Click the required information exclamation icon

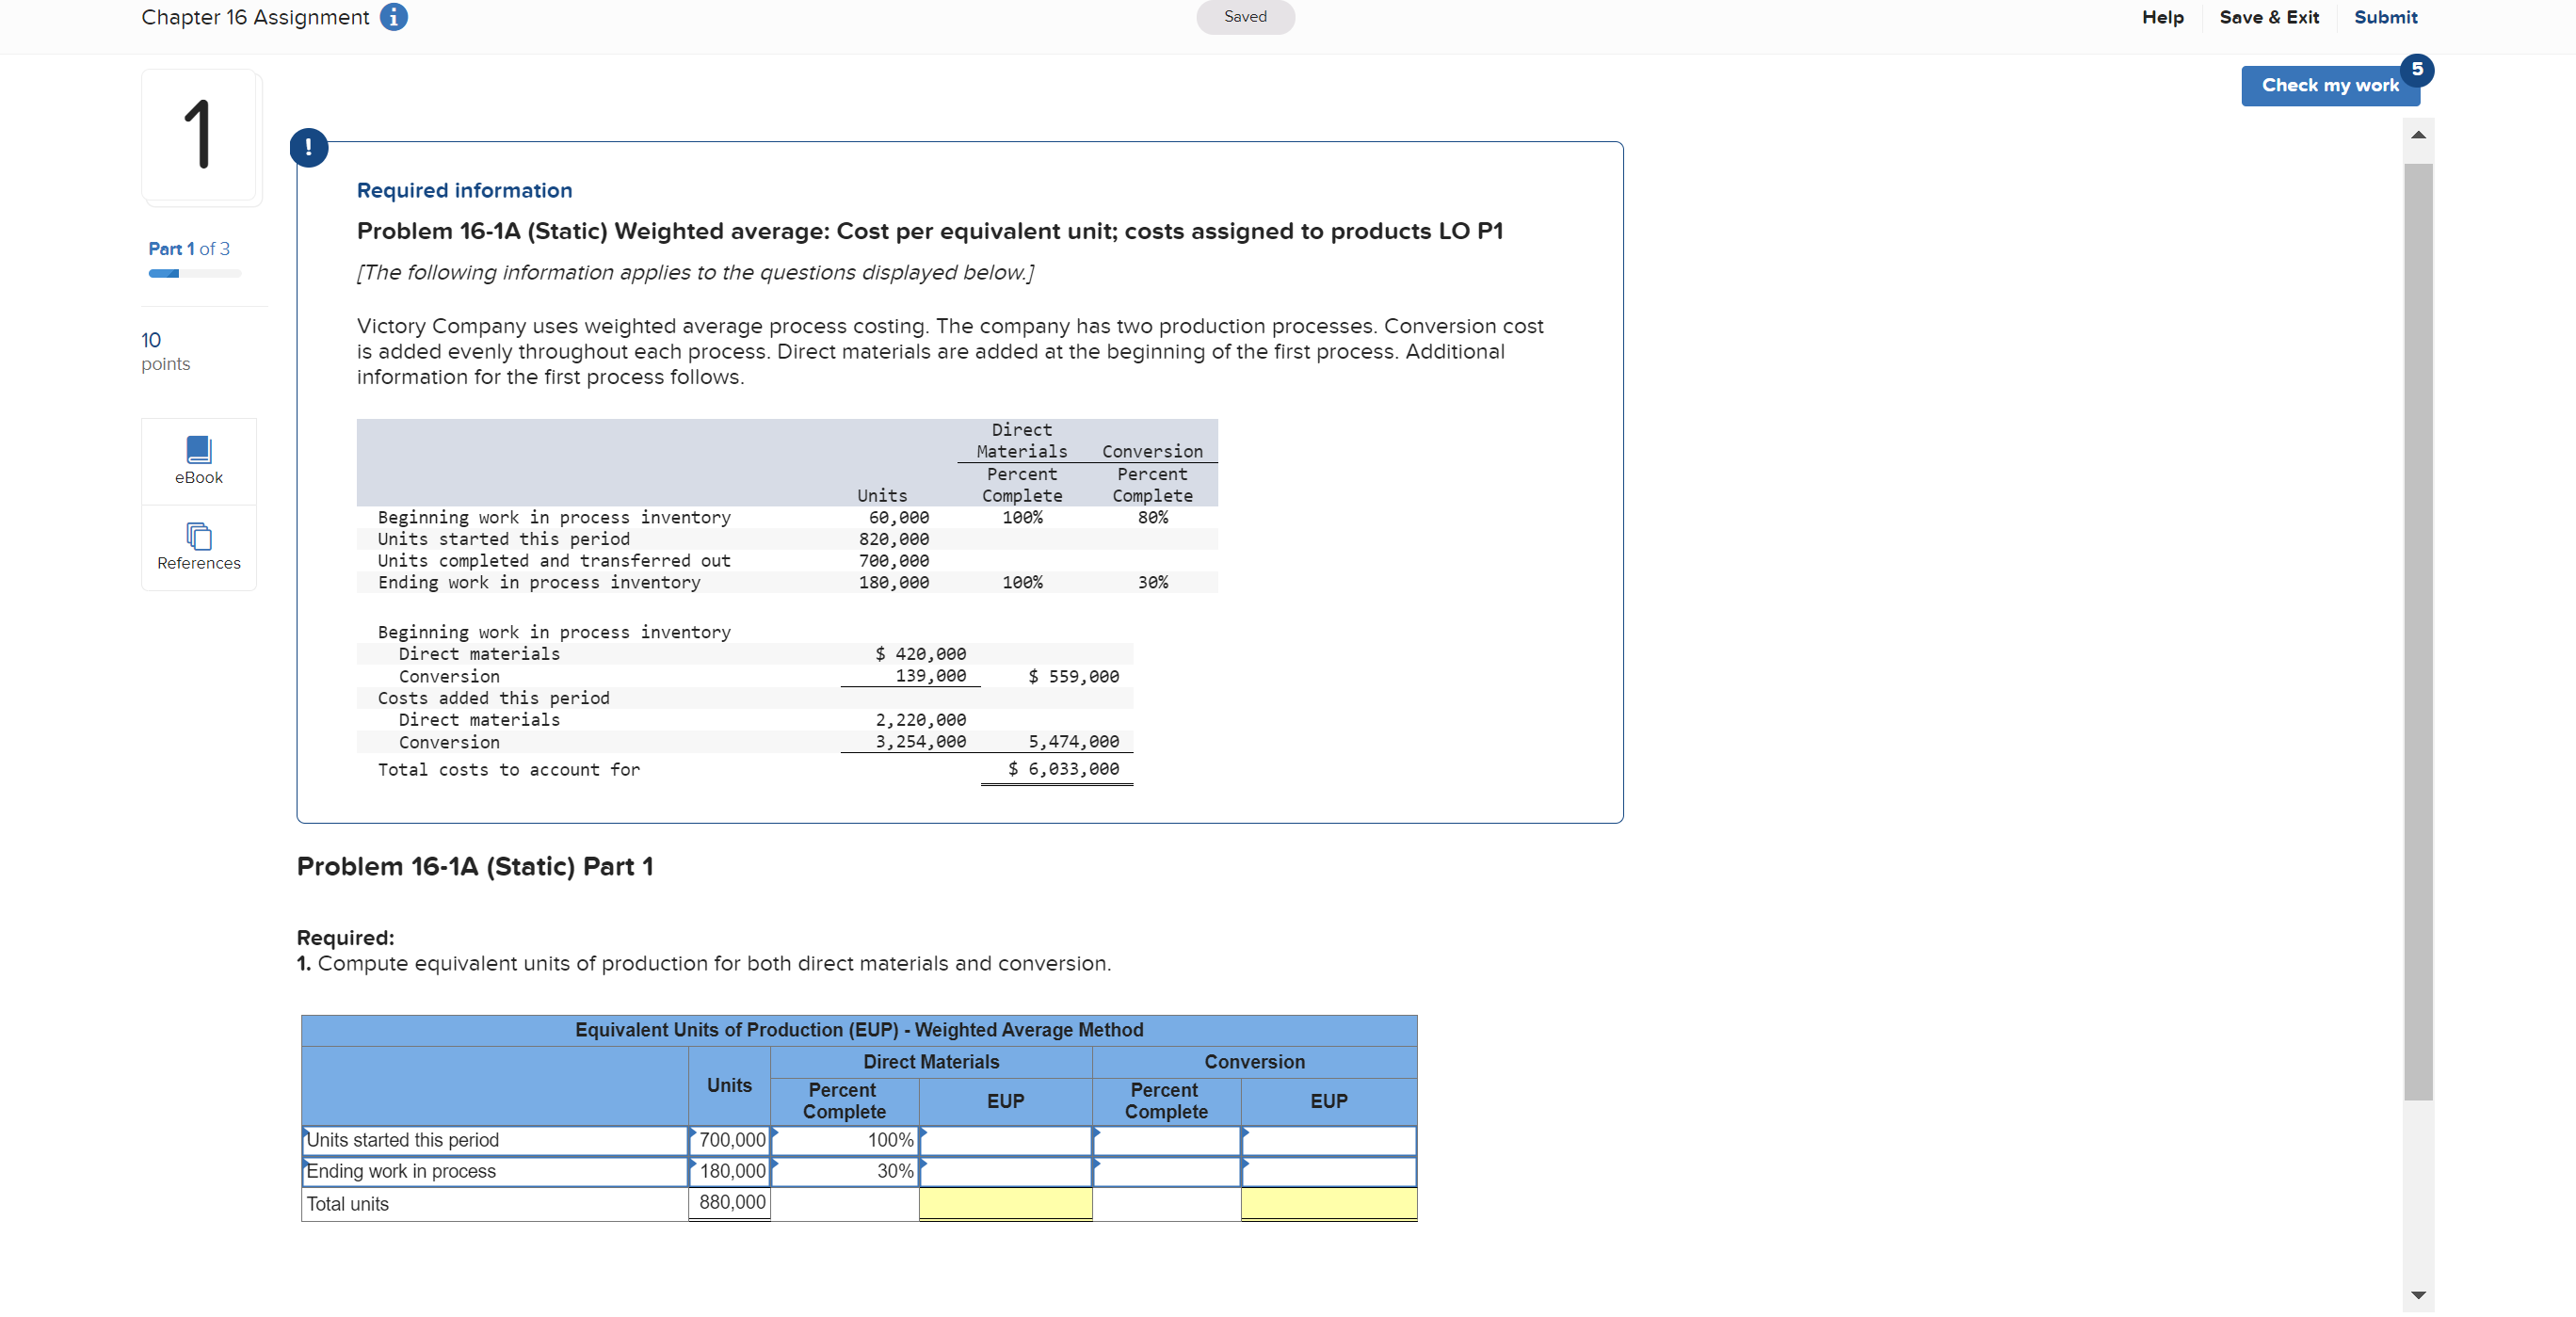(308, 147)
